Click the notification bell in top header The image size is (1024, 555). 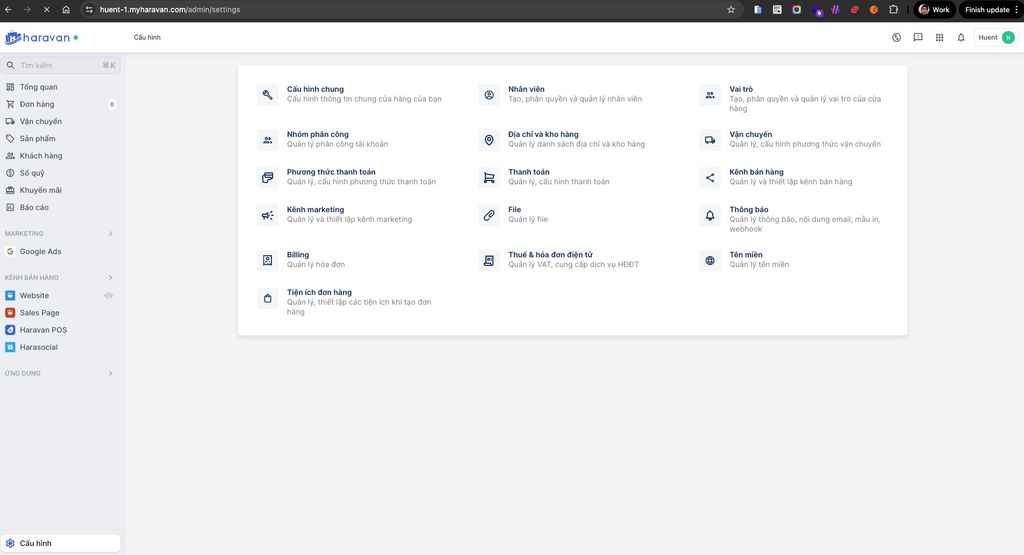tap(961, 38)
